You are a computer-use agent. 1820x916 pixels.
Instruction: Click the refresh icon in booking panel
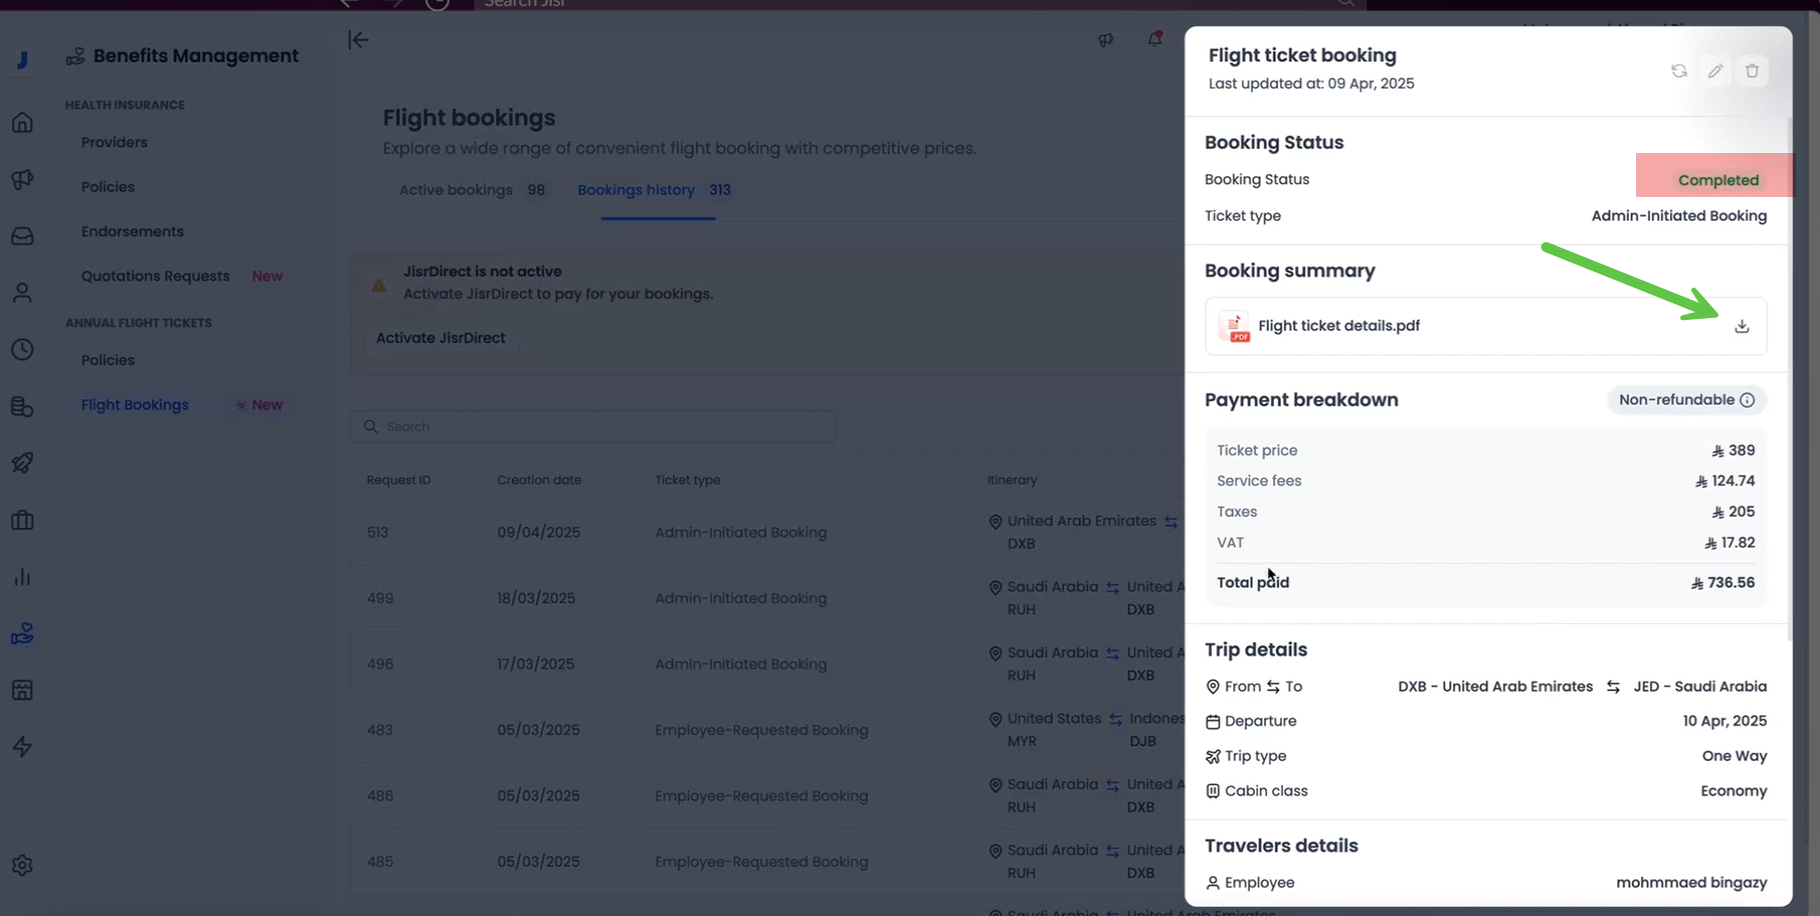(x=1679, y=71)
